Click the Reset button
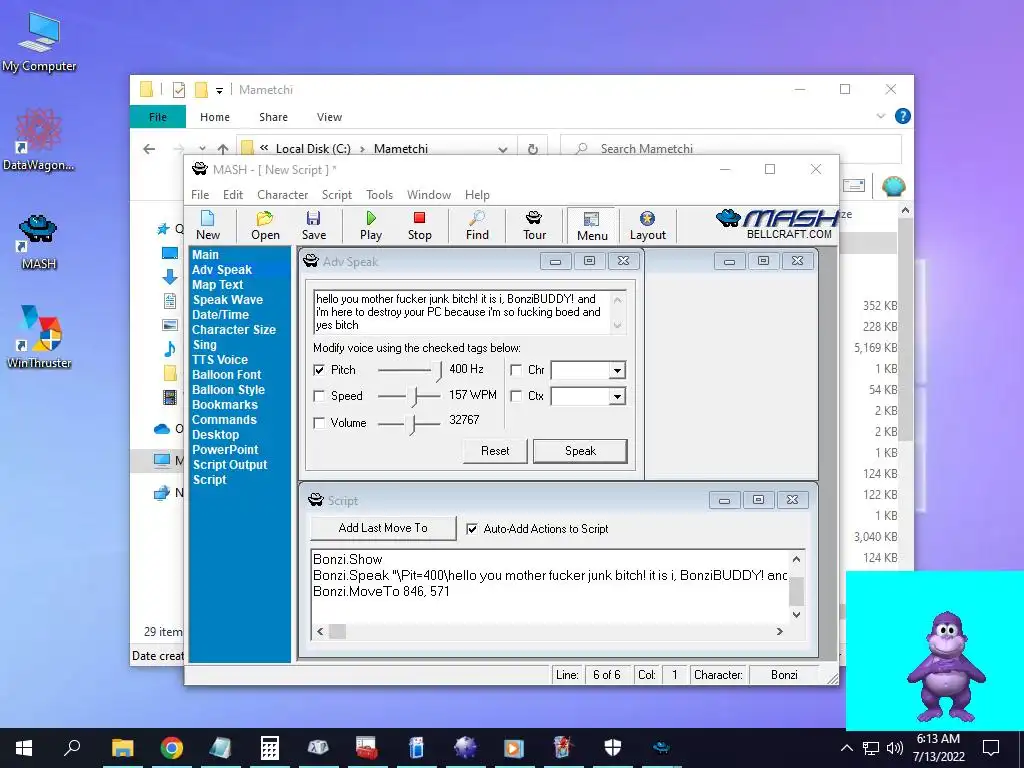The height and width of the screenshot is (768, 1024). coord(495,451)
